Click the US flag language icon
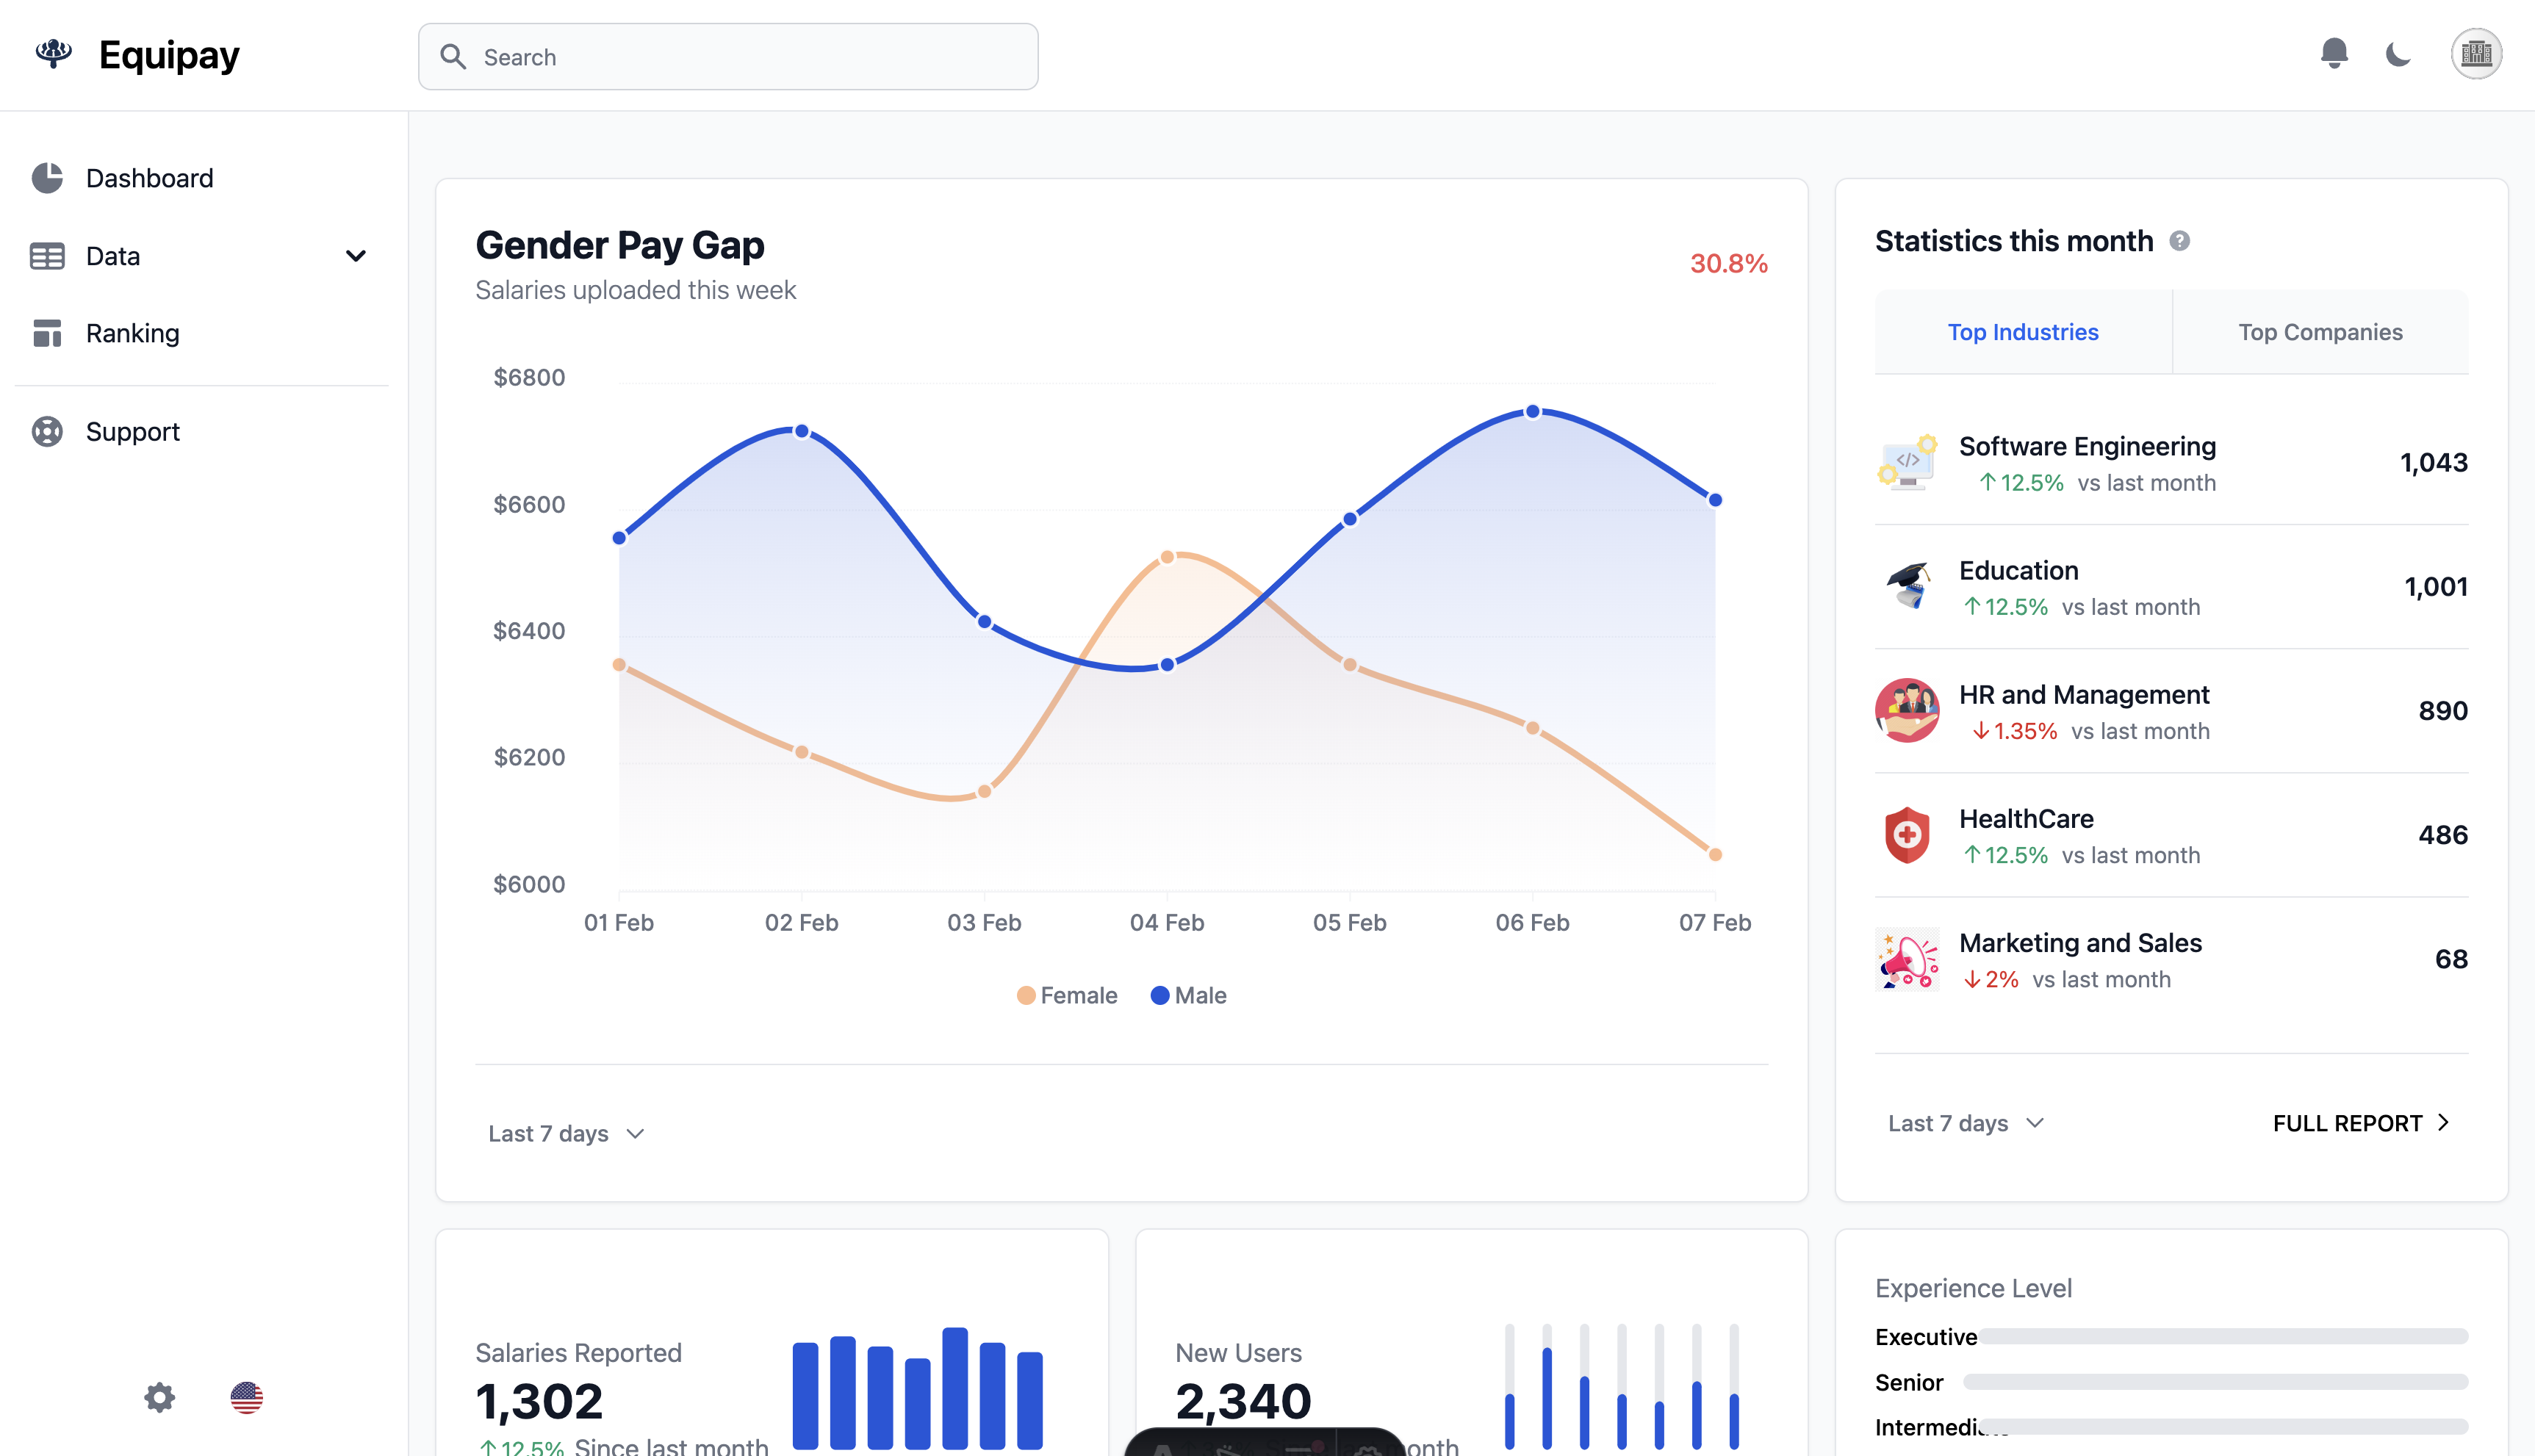 246,1397
